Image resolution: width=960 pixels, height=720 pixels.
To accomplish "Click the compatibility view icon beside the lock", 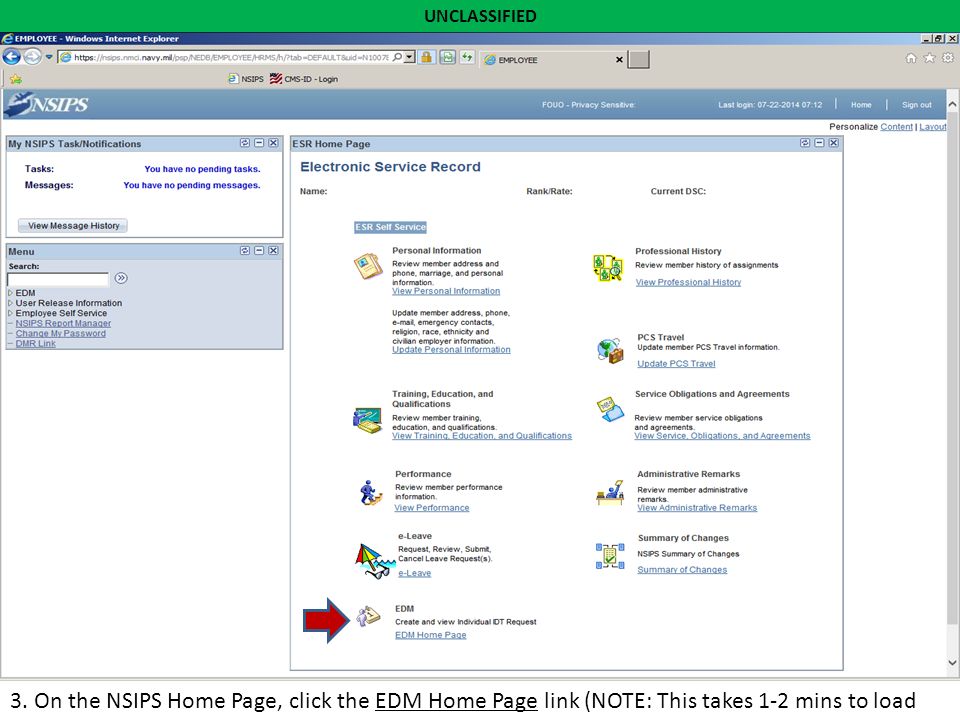I will click(x=448, y=58).
